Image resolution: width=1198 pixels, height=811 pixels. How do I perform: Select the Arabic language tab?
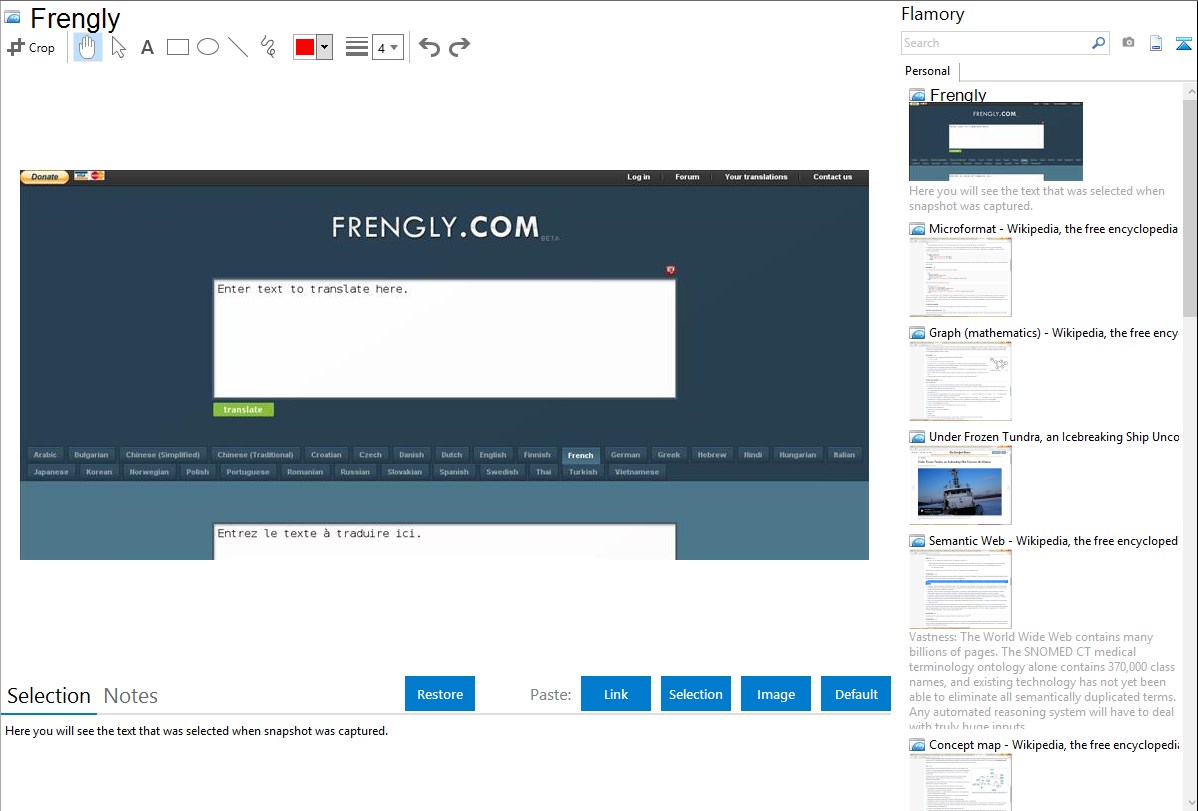tap(45, 455)
